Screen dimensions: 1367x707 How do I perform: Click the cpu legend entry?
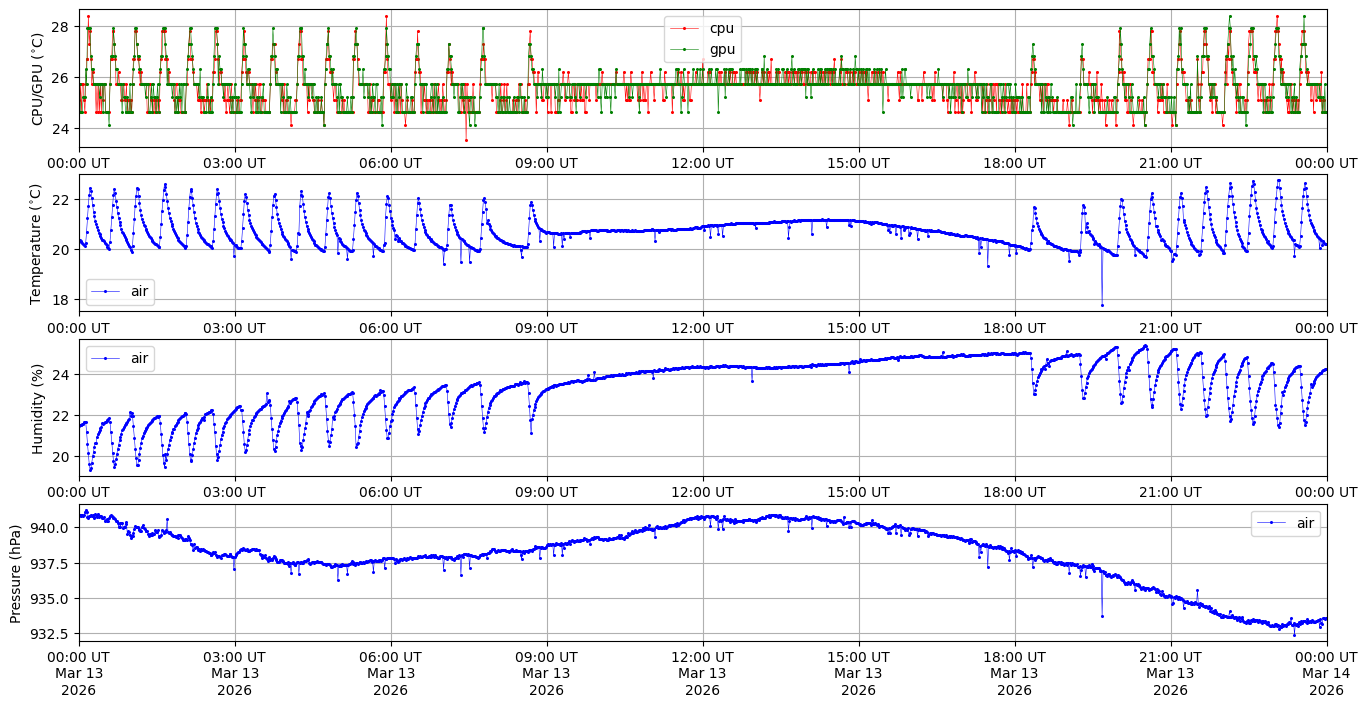(721, 28)
